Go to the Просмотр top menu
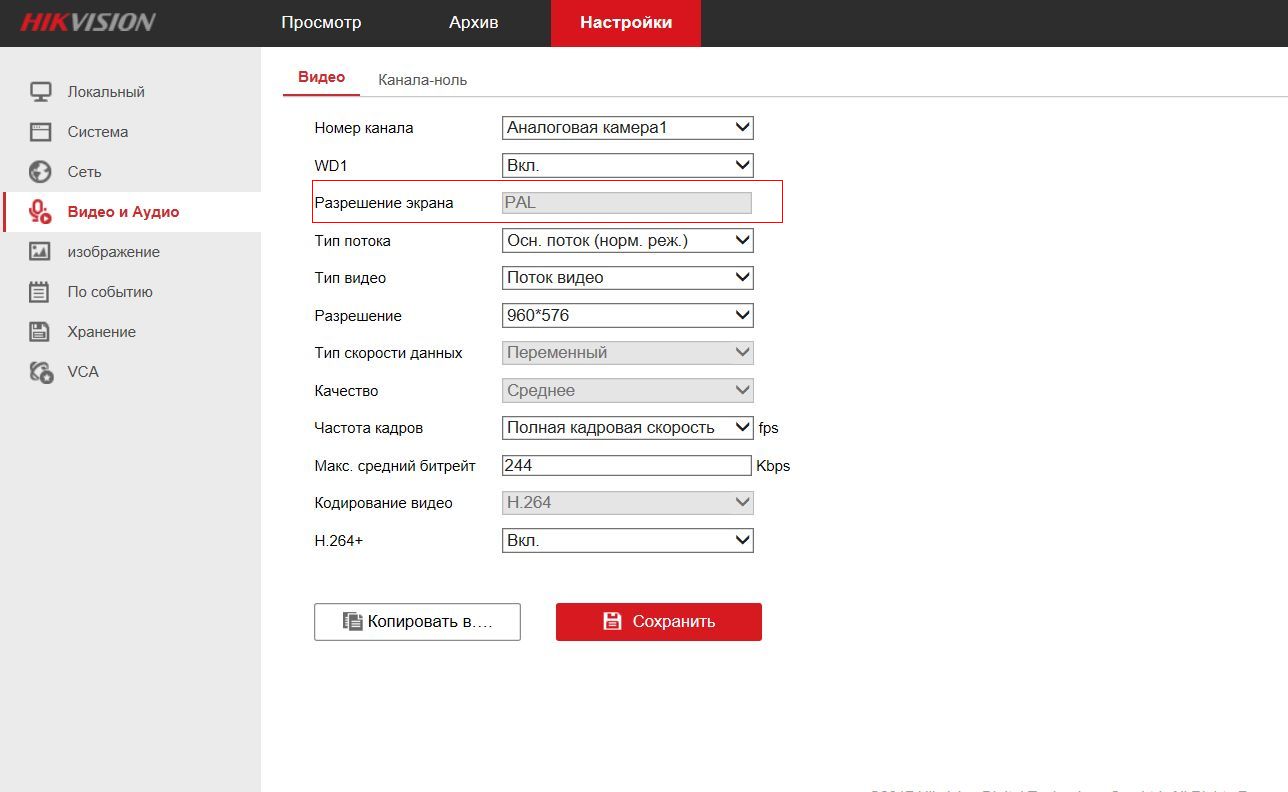The image size is (1288, 792). tap(321, 22)
